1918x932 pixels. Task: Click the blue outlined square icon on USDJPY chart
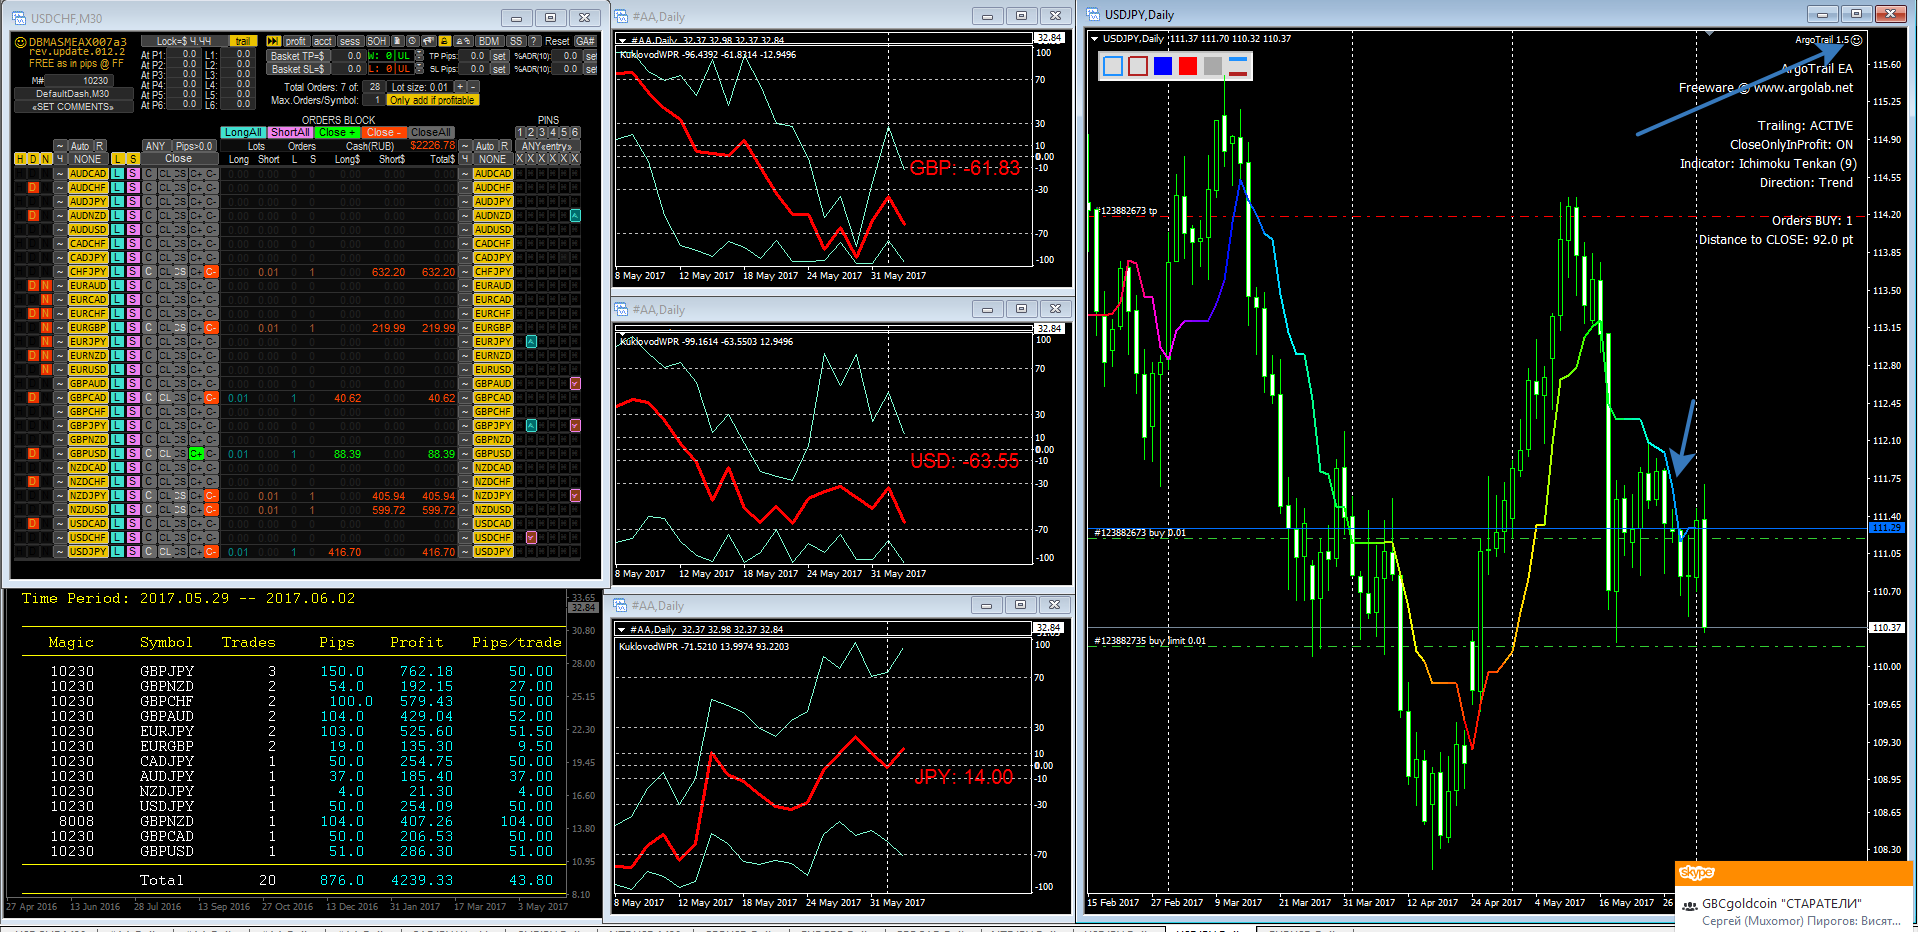point(1113,66)
